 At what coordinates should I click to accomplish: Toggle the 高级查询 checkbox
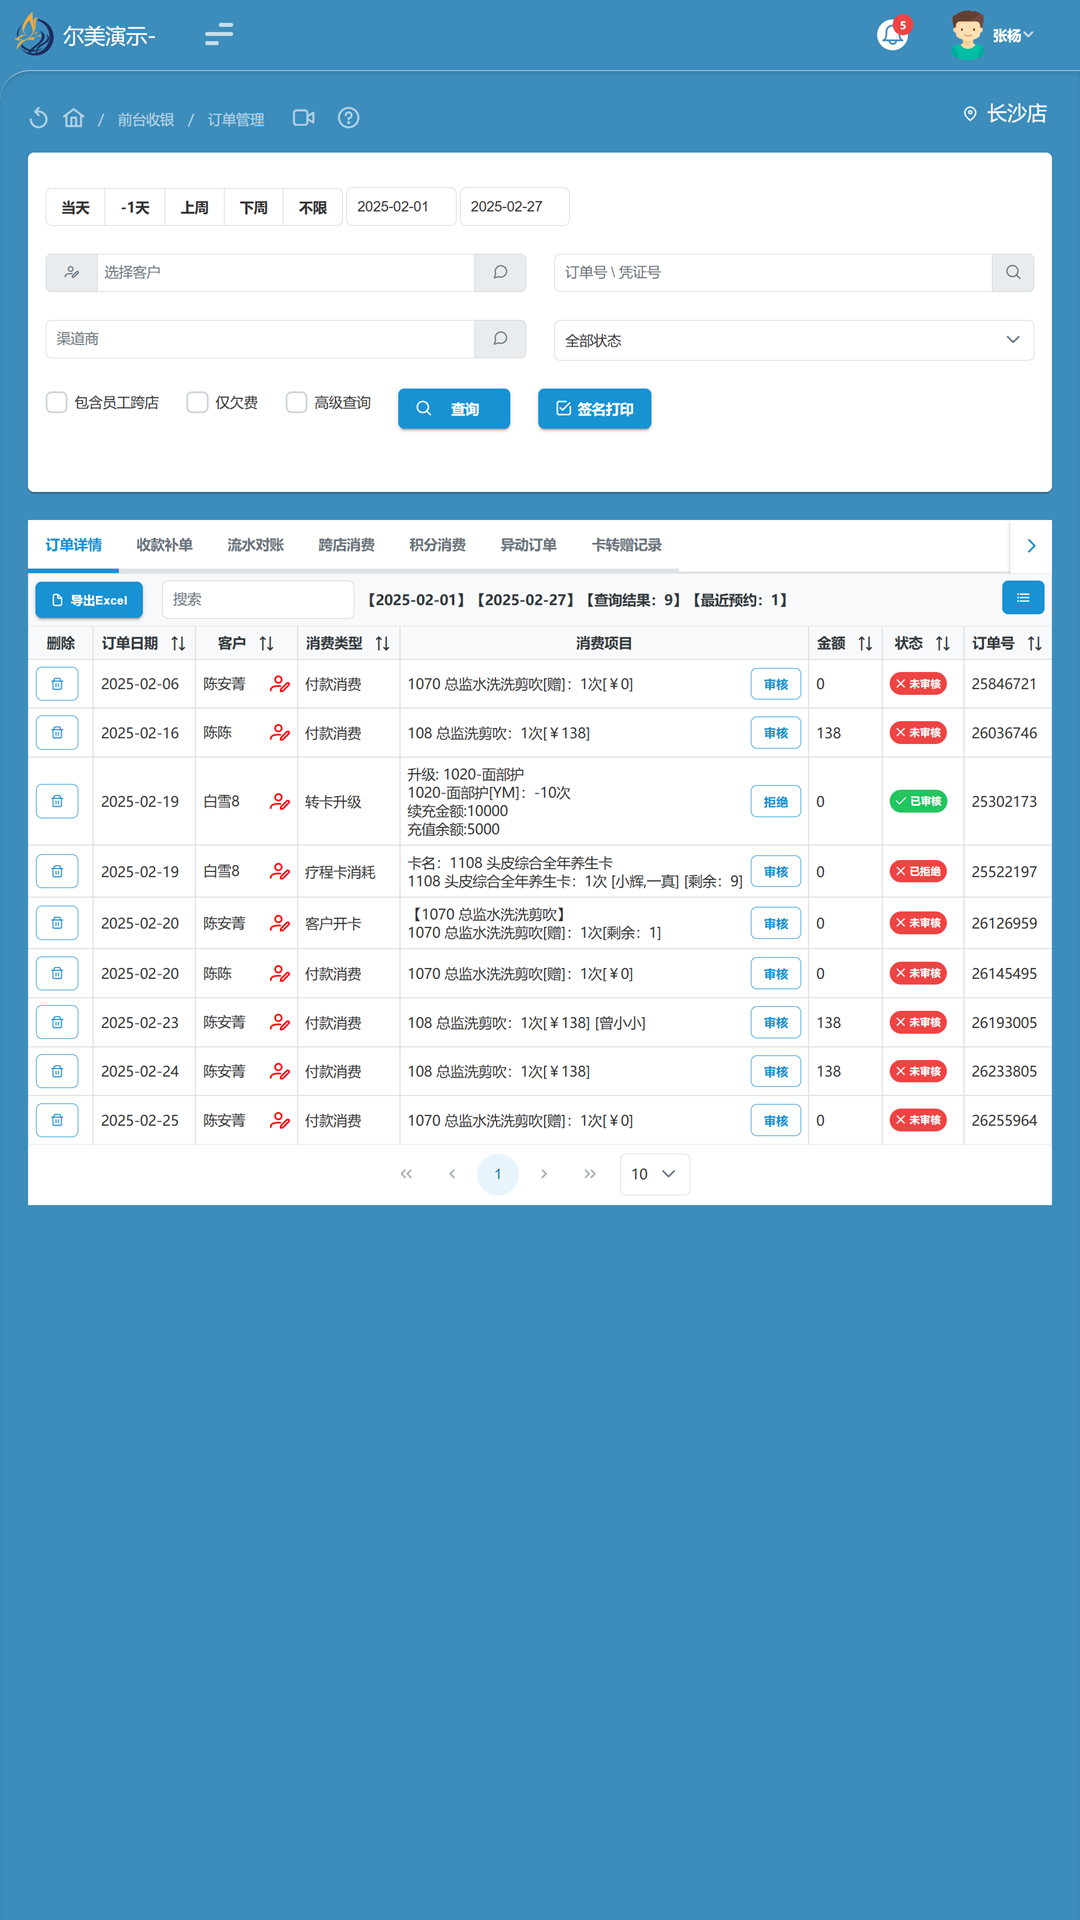coord(296,402)
